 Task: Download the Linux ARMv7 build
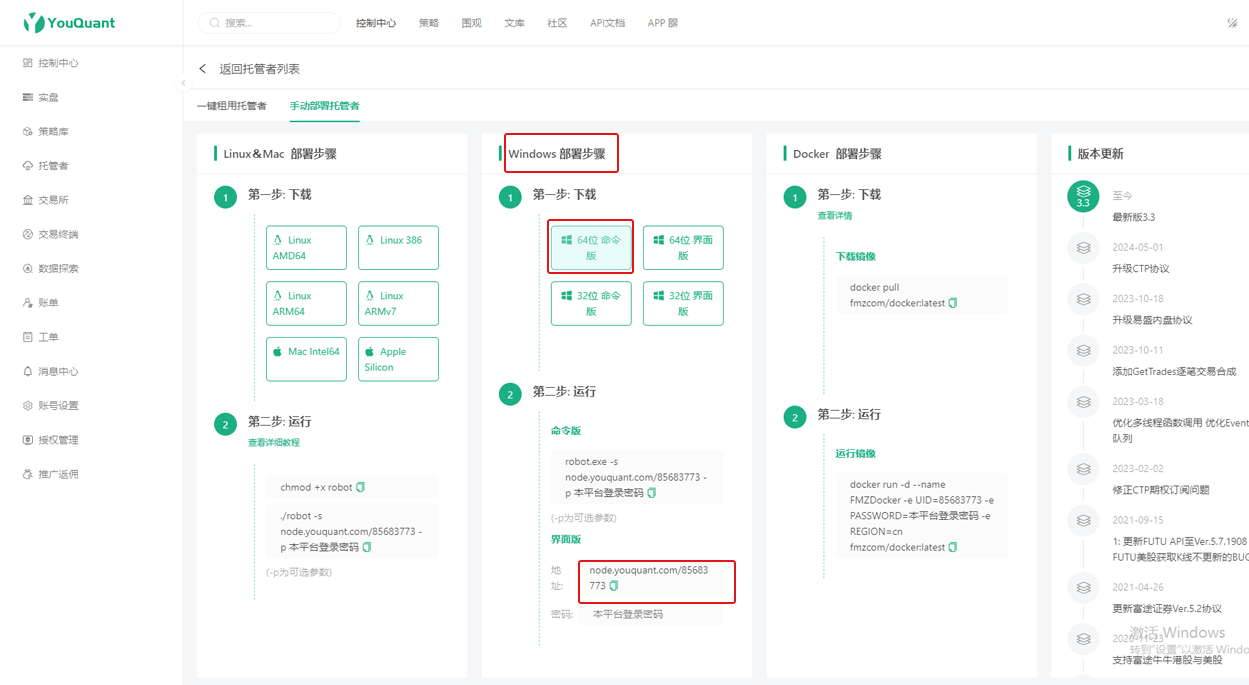[398, 304]
